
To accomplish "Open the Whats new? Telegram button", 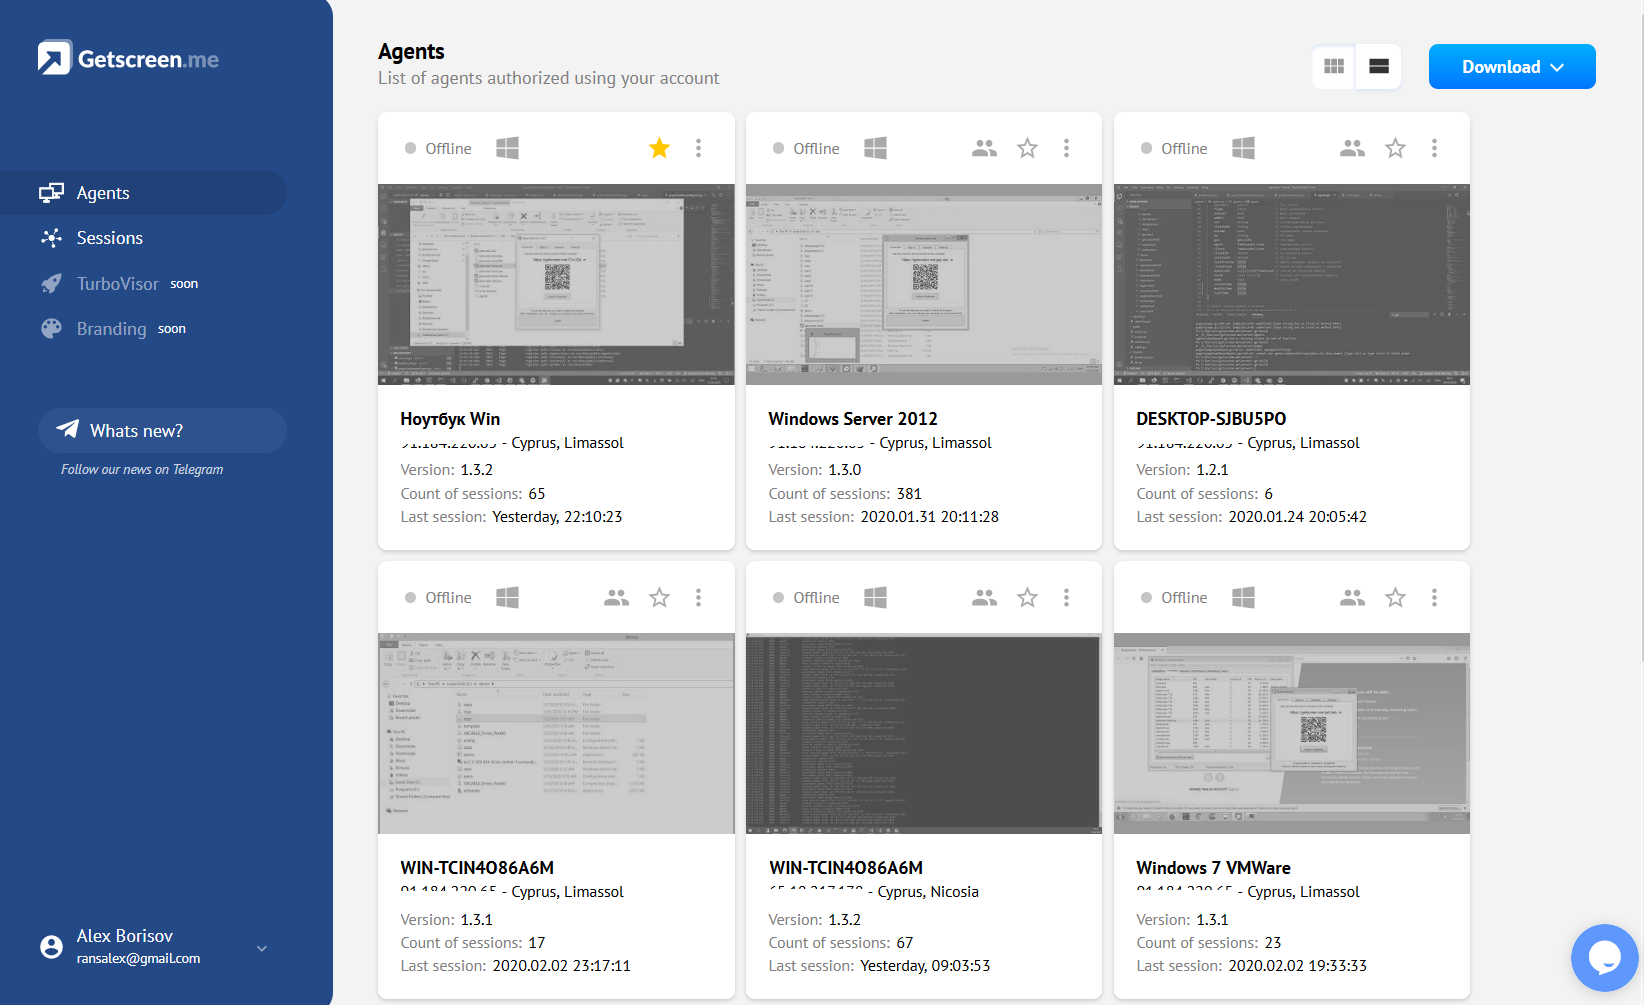I will tap(162, 431).
